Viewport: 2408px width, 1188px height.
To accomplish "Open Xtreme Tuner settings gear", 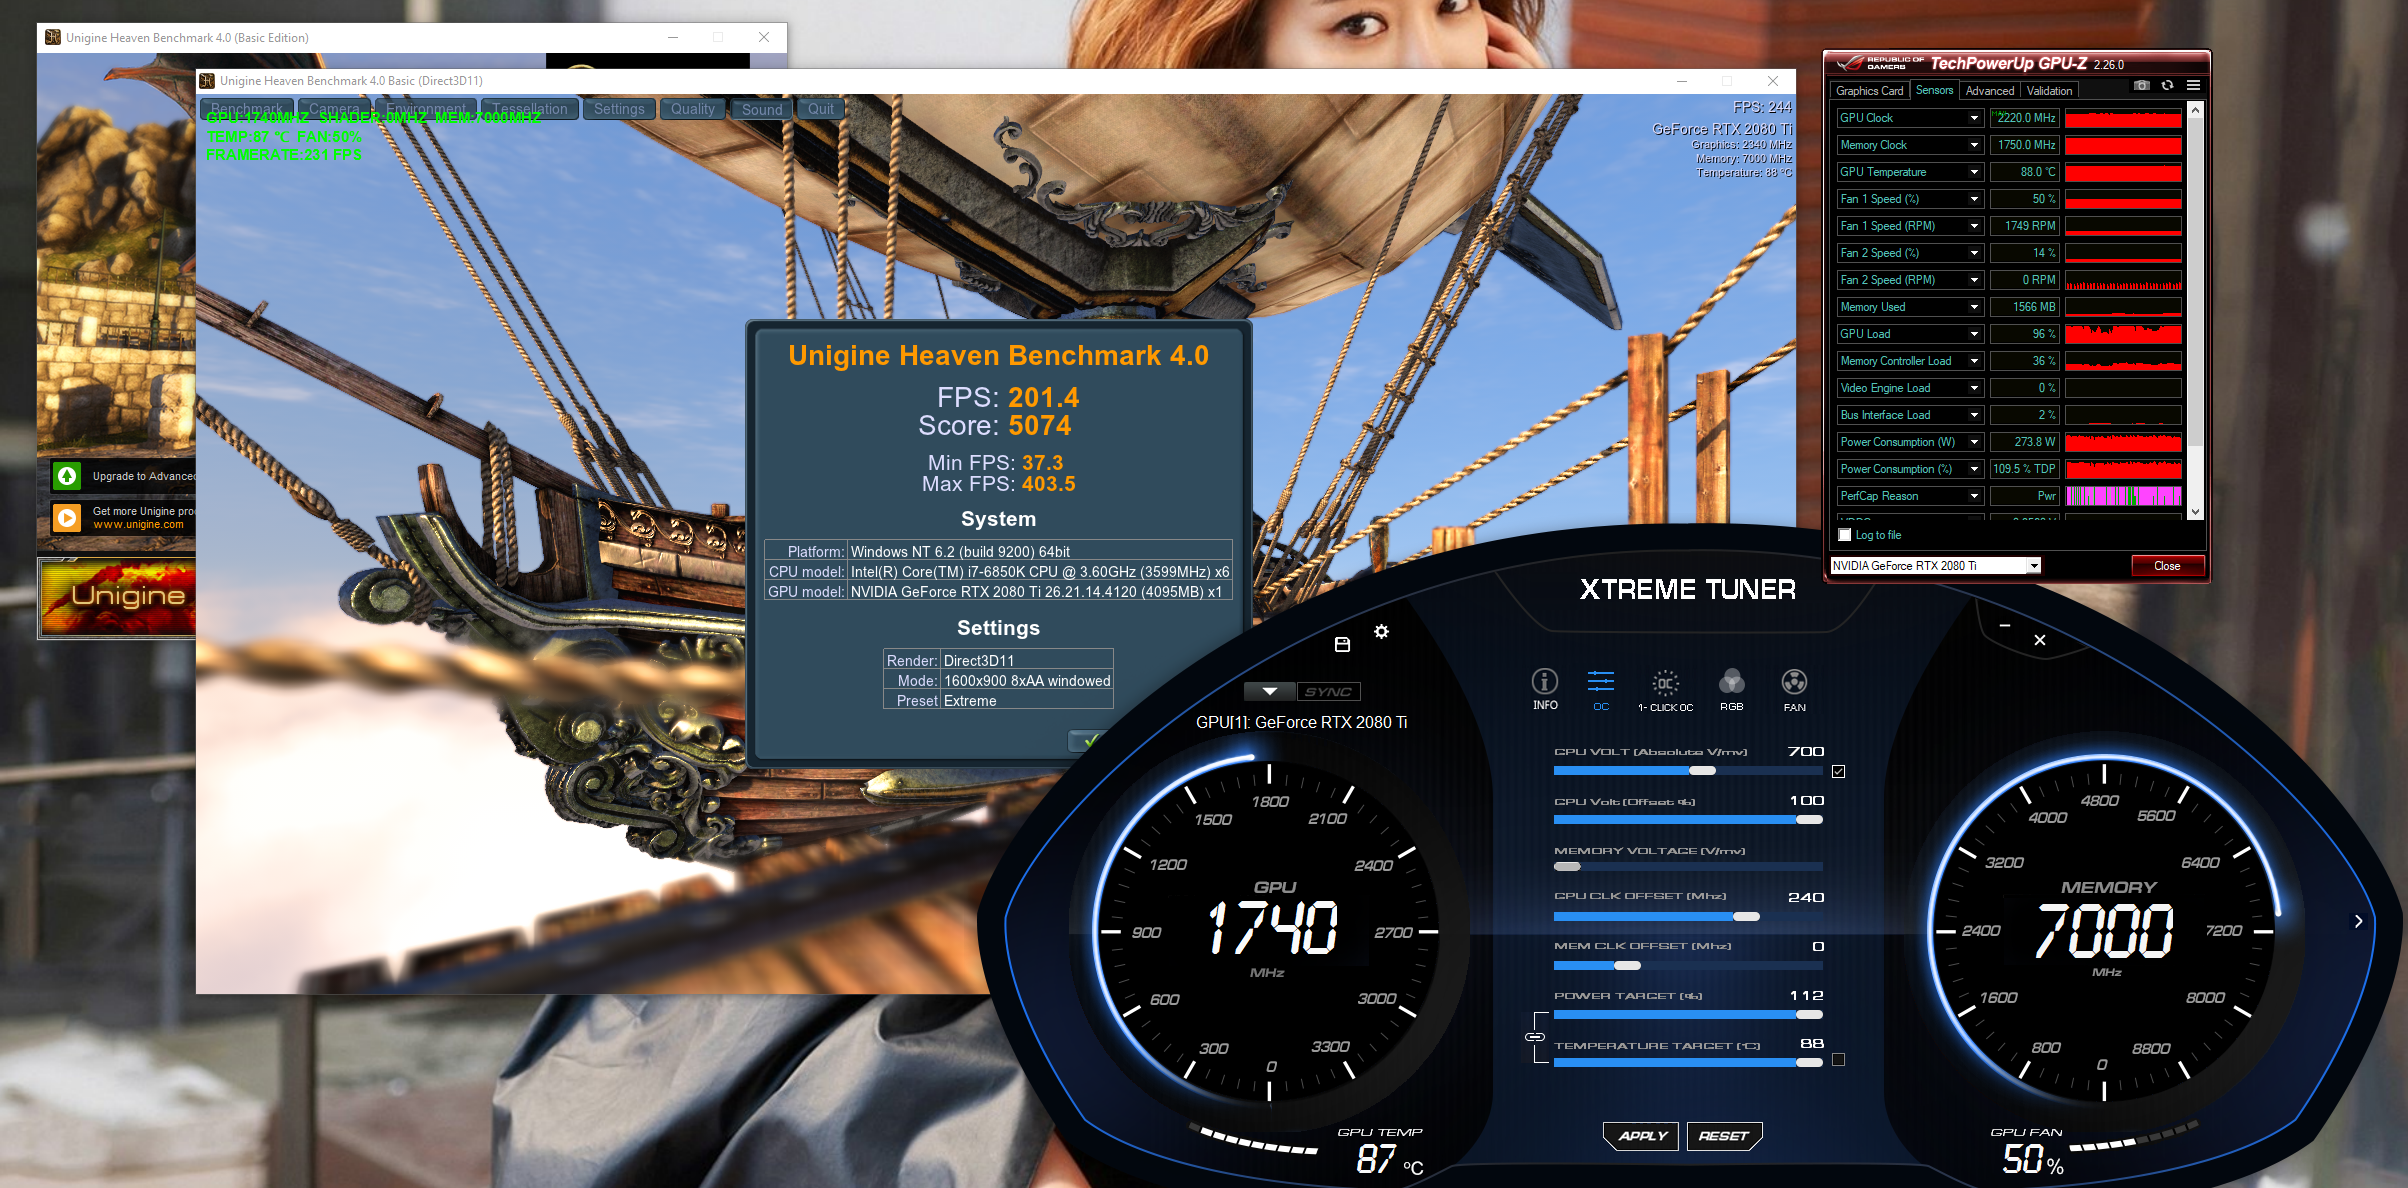I will [x=1381, y=632].
